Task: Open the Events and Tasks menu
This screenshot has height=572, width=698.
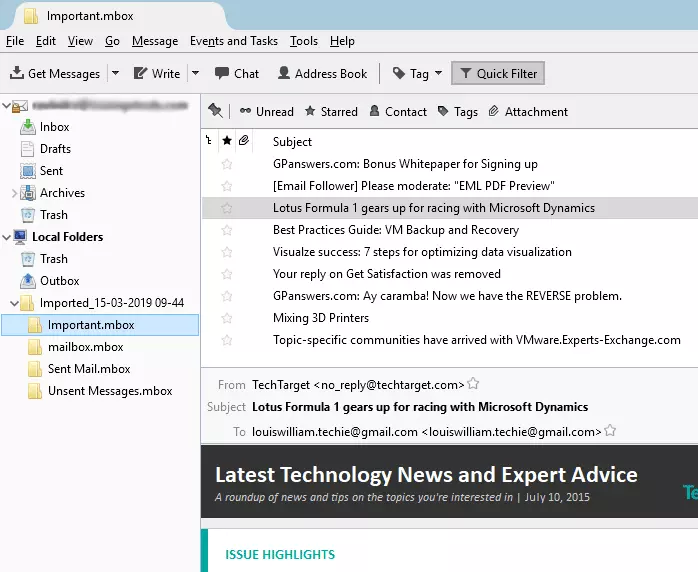Action: coord(234,41)
